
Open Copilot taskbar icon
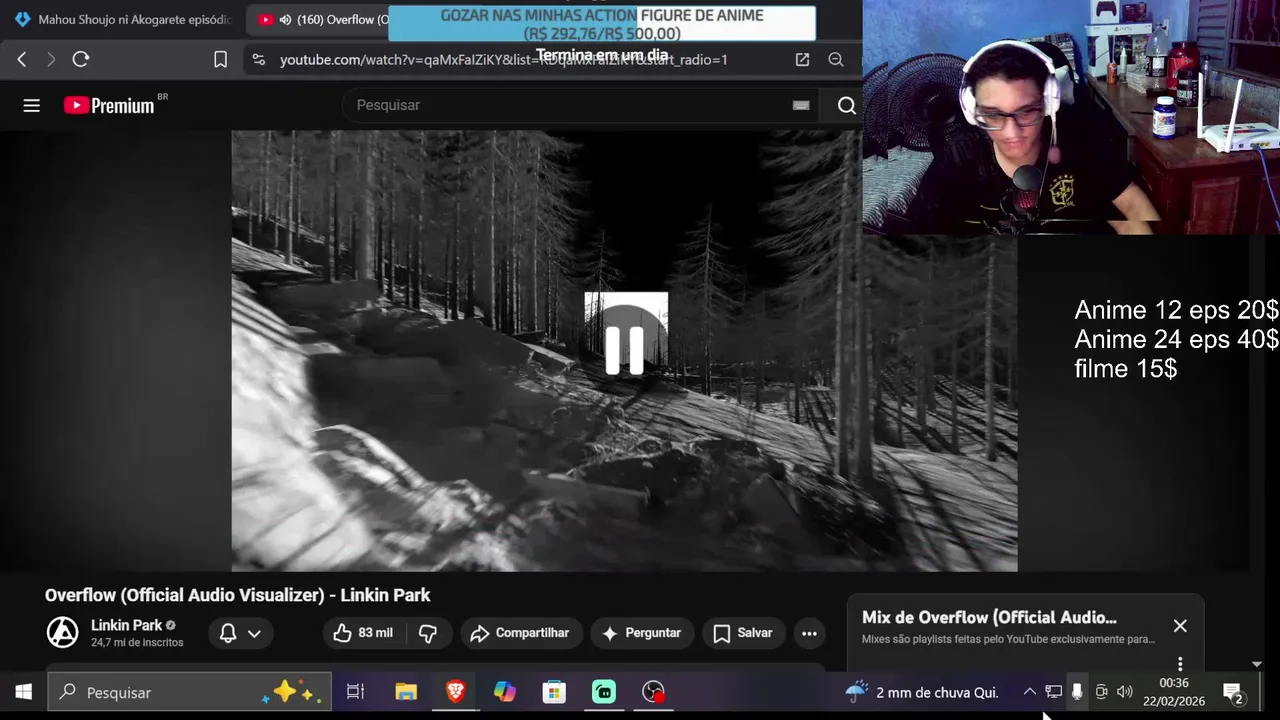point(505,692)
